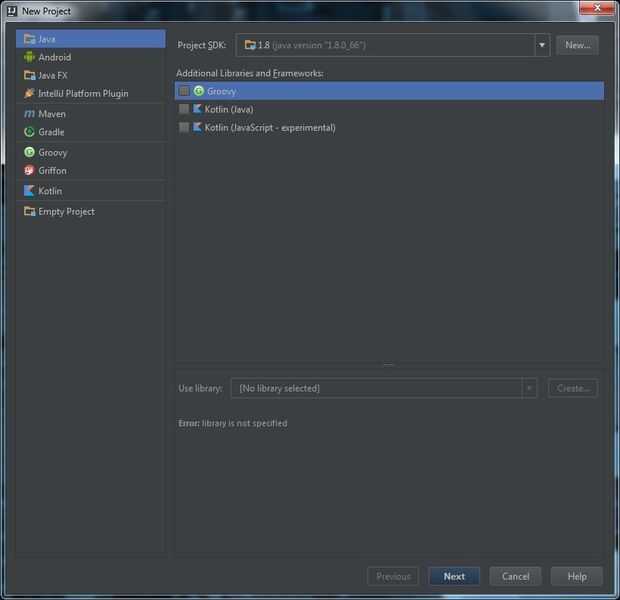Enable the Groovy framework checkbox
The width and height of the screenshot is (620, 600).
pyautogui.click(x=184, y=91)
